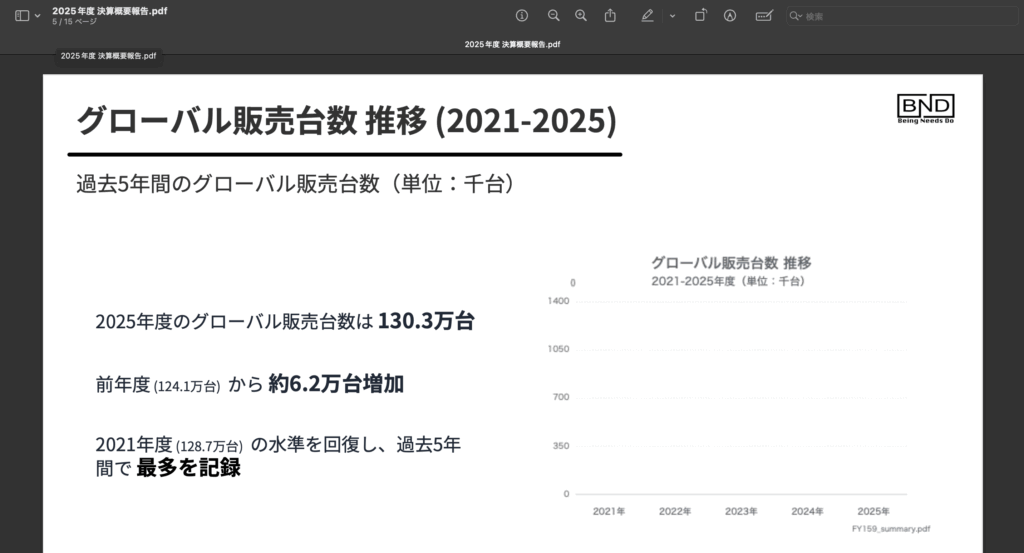
Task: Zoom in using the plus magnifier
Action: tap(581, 16)
